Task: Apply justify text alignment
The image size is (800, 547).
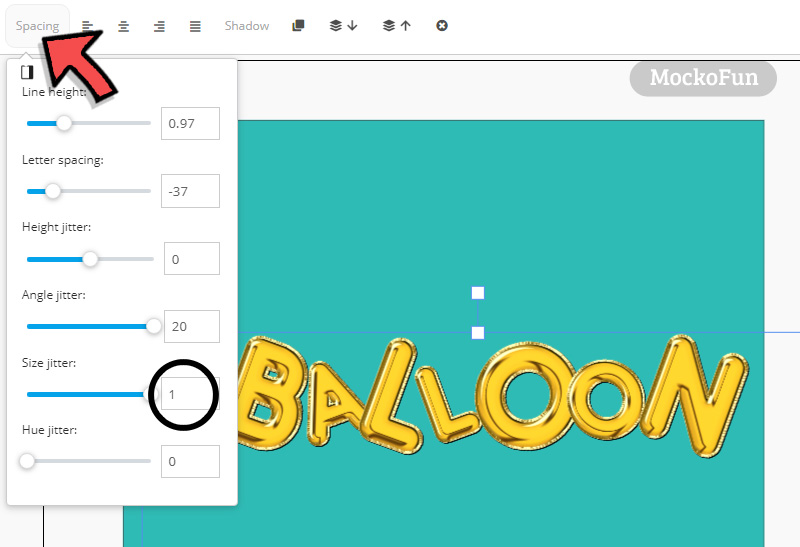Action: tap(195, 26)
